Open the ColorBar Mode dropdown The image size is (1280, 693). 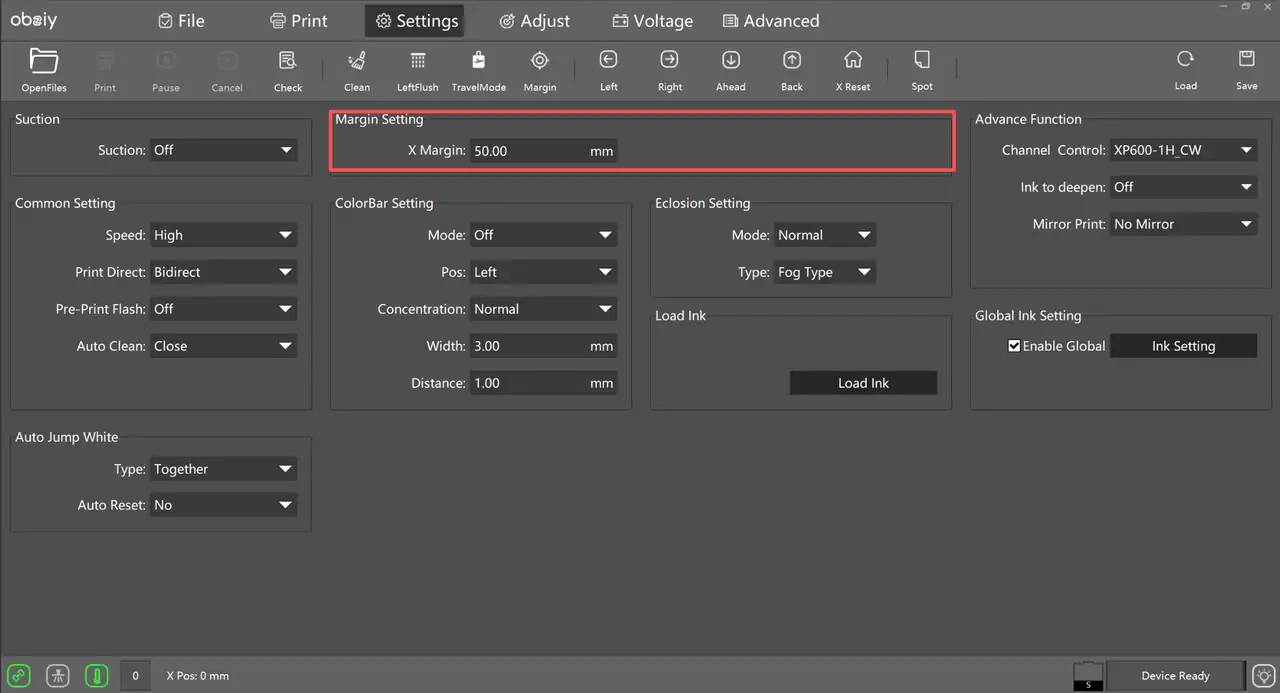543,235
